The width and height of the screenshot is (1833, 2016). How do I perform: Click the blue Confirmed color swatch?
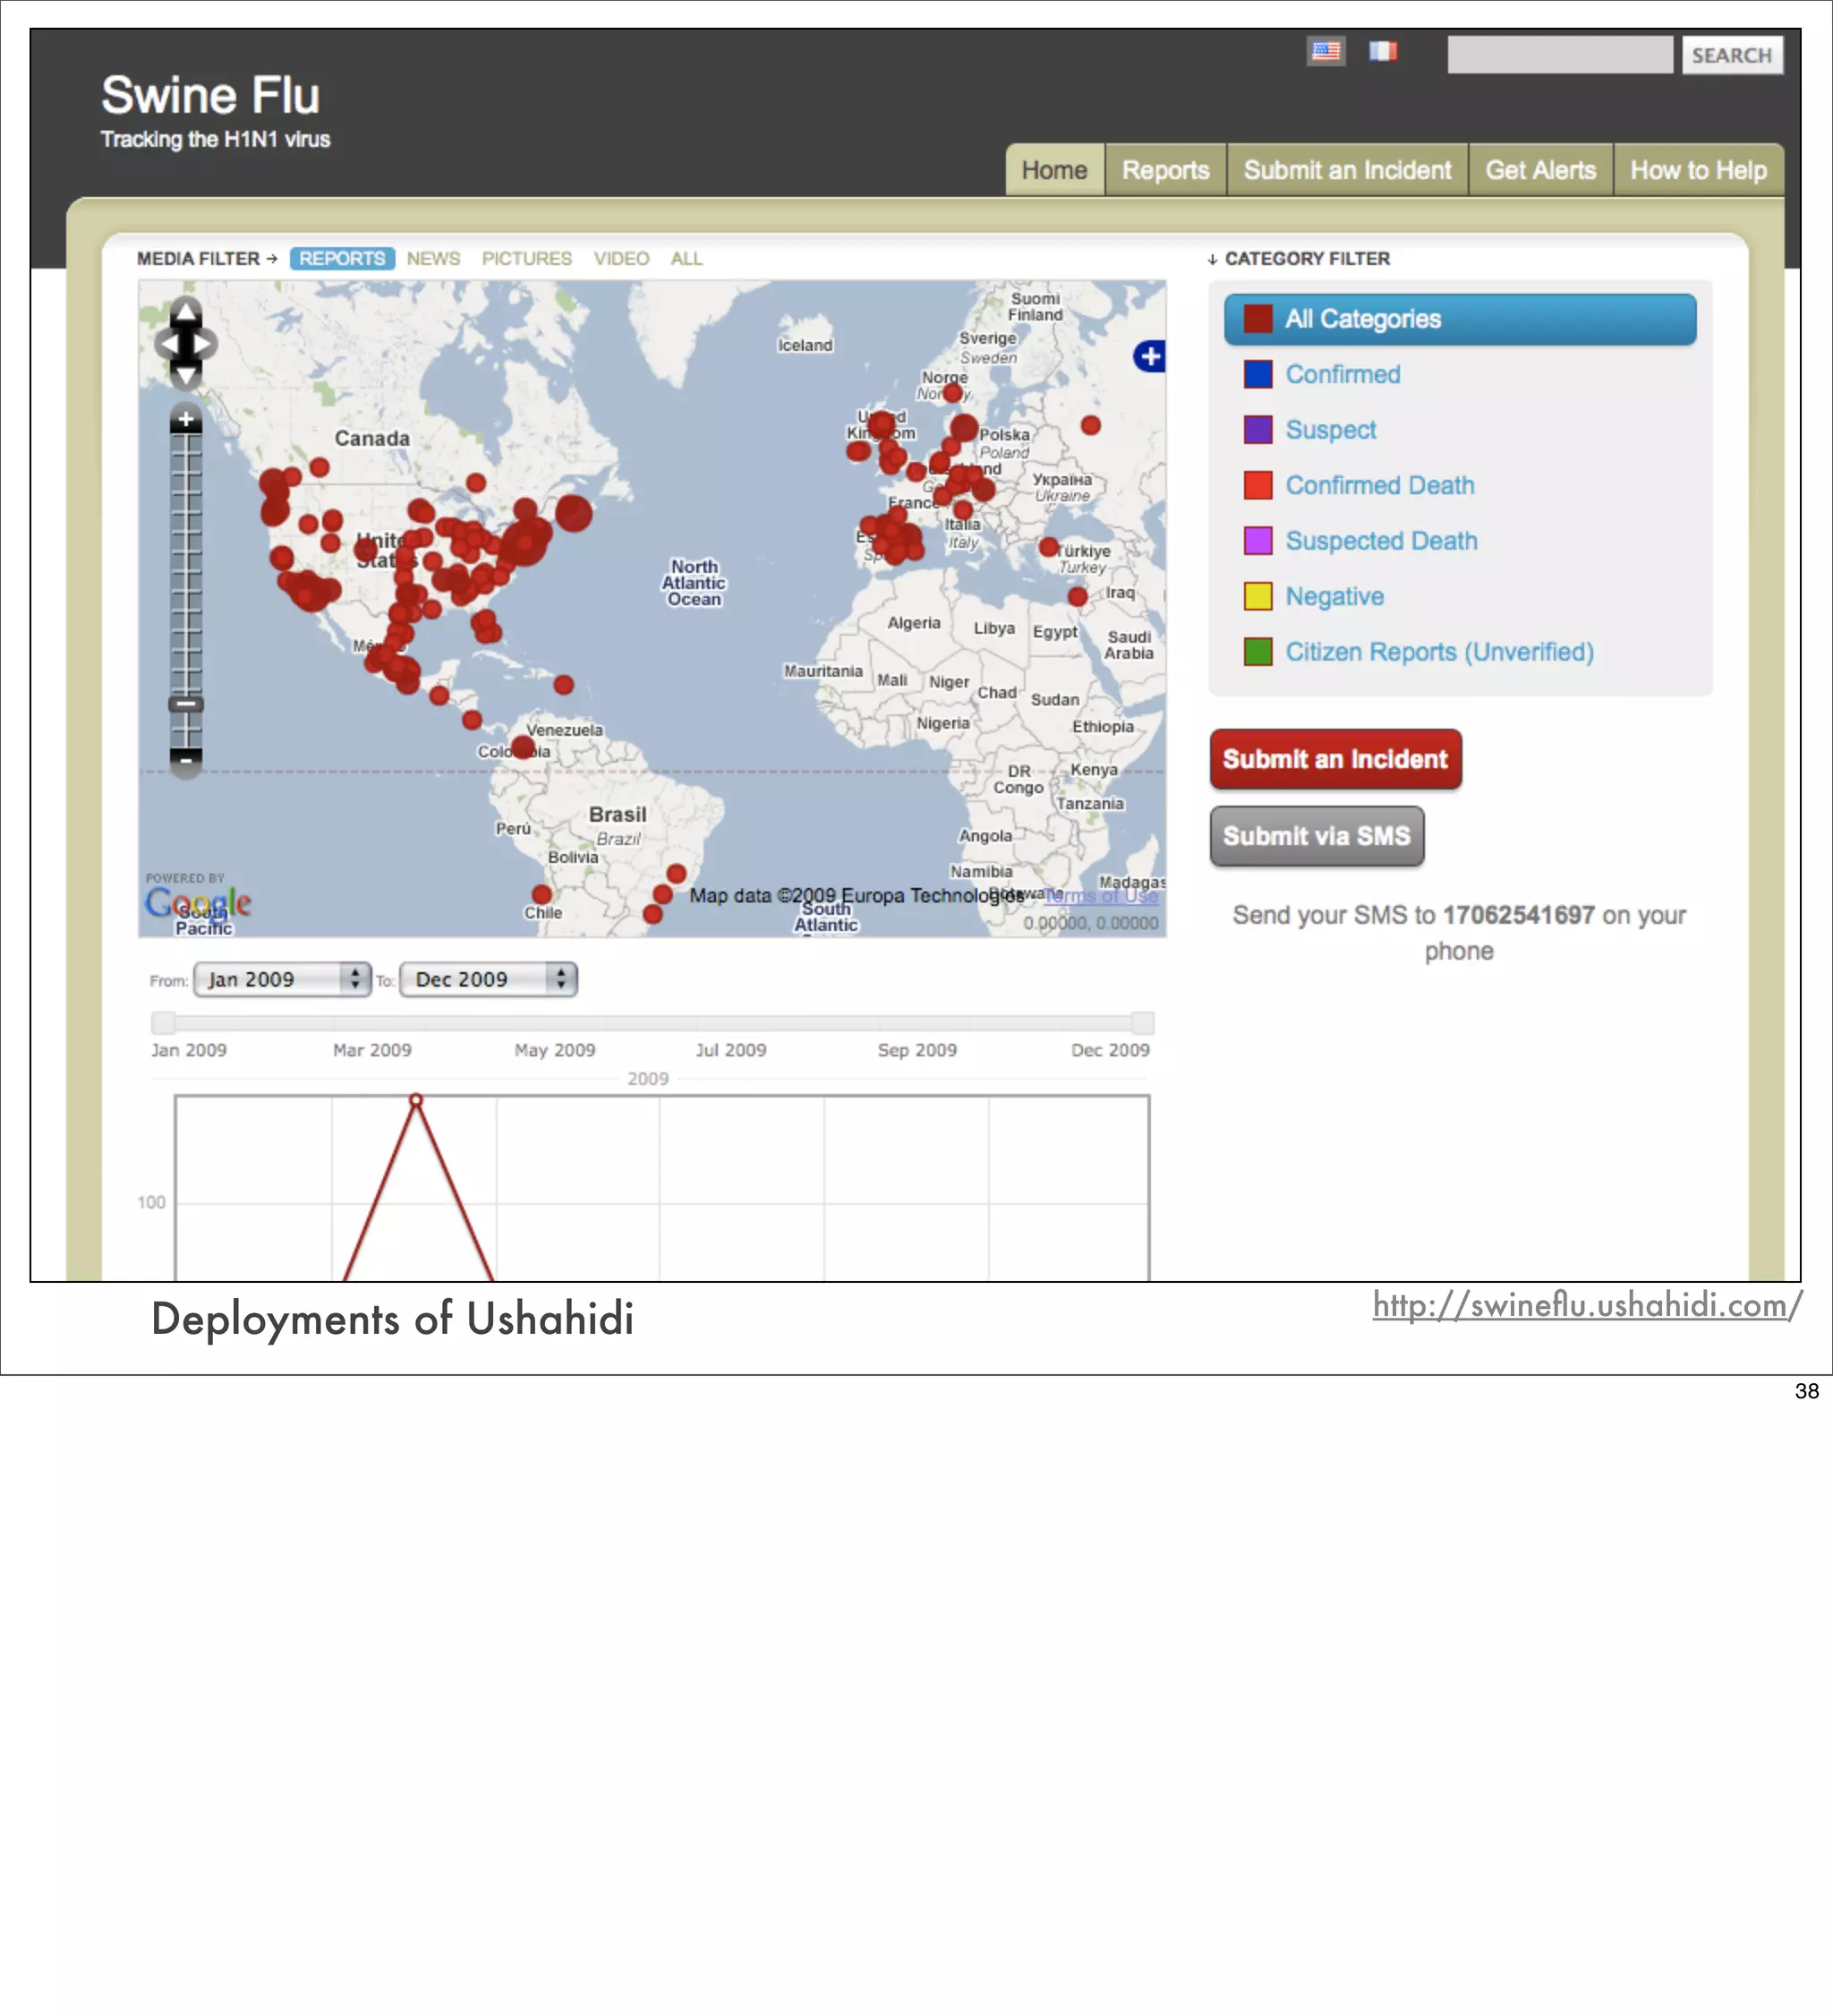coord(1258,374)
